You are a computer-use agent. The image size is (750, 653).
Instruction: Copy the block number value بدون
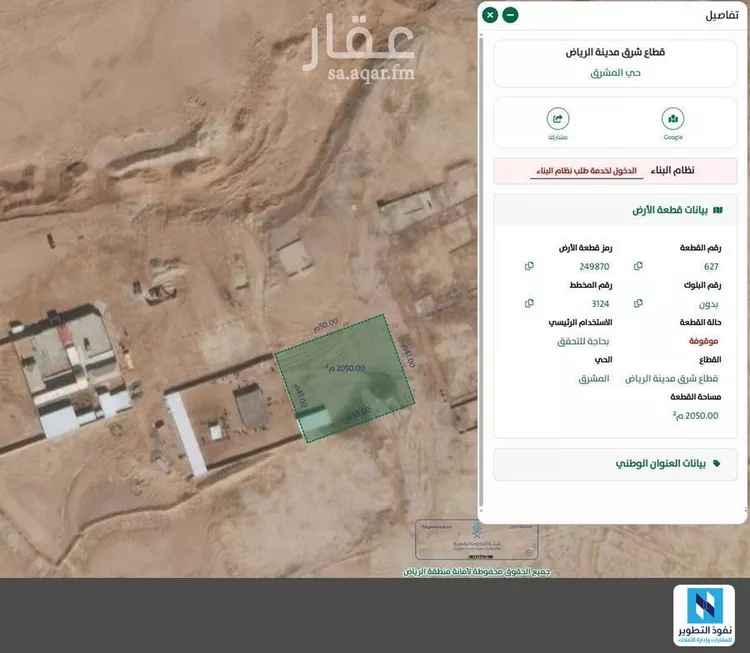click(x=638, y=303)
